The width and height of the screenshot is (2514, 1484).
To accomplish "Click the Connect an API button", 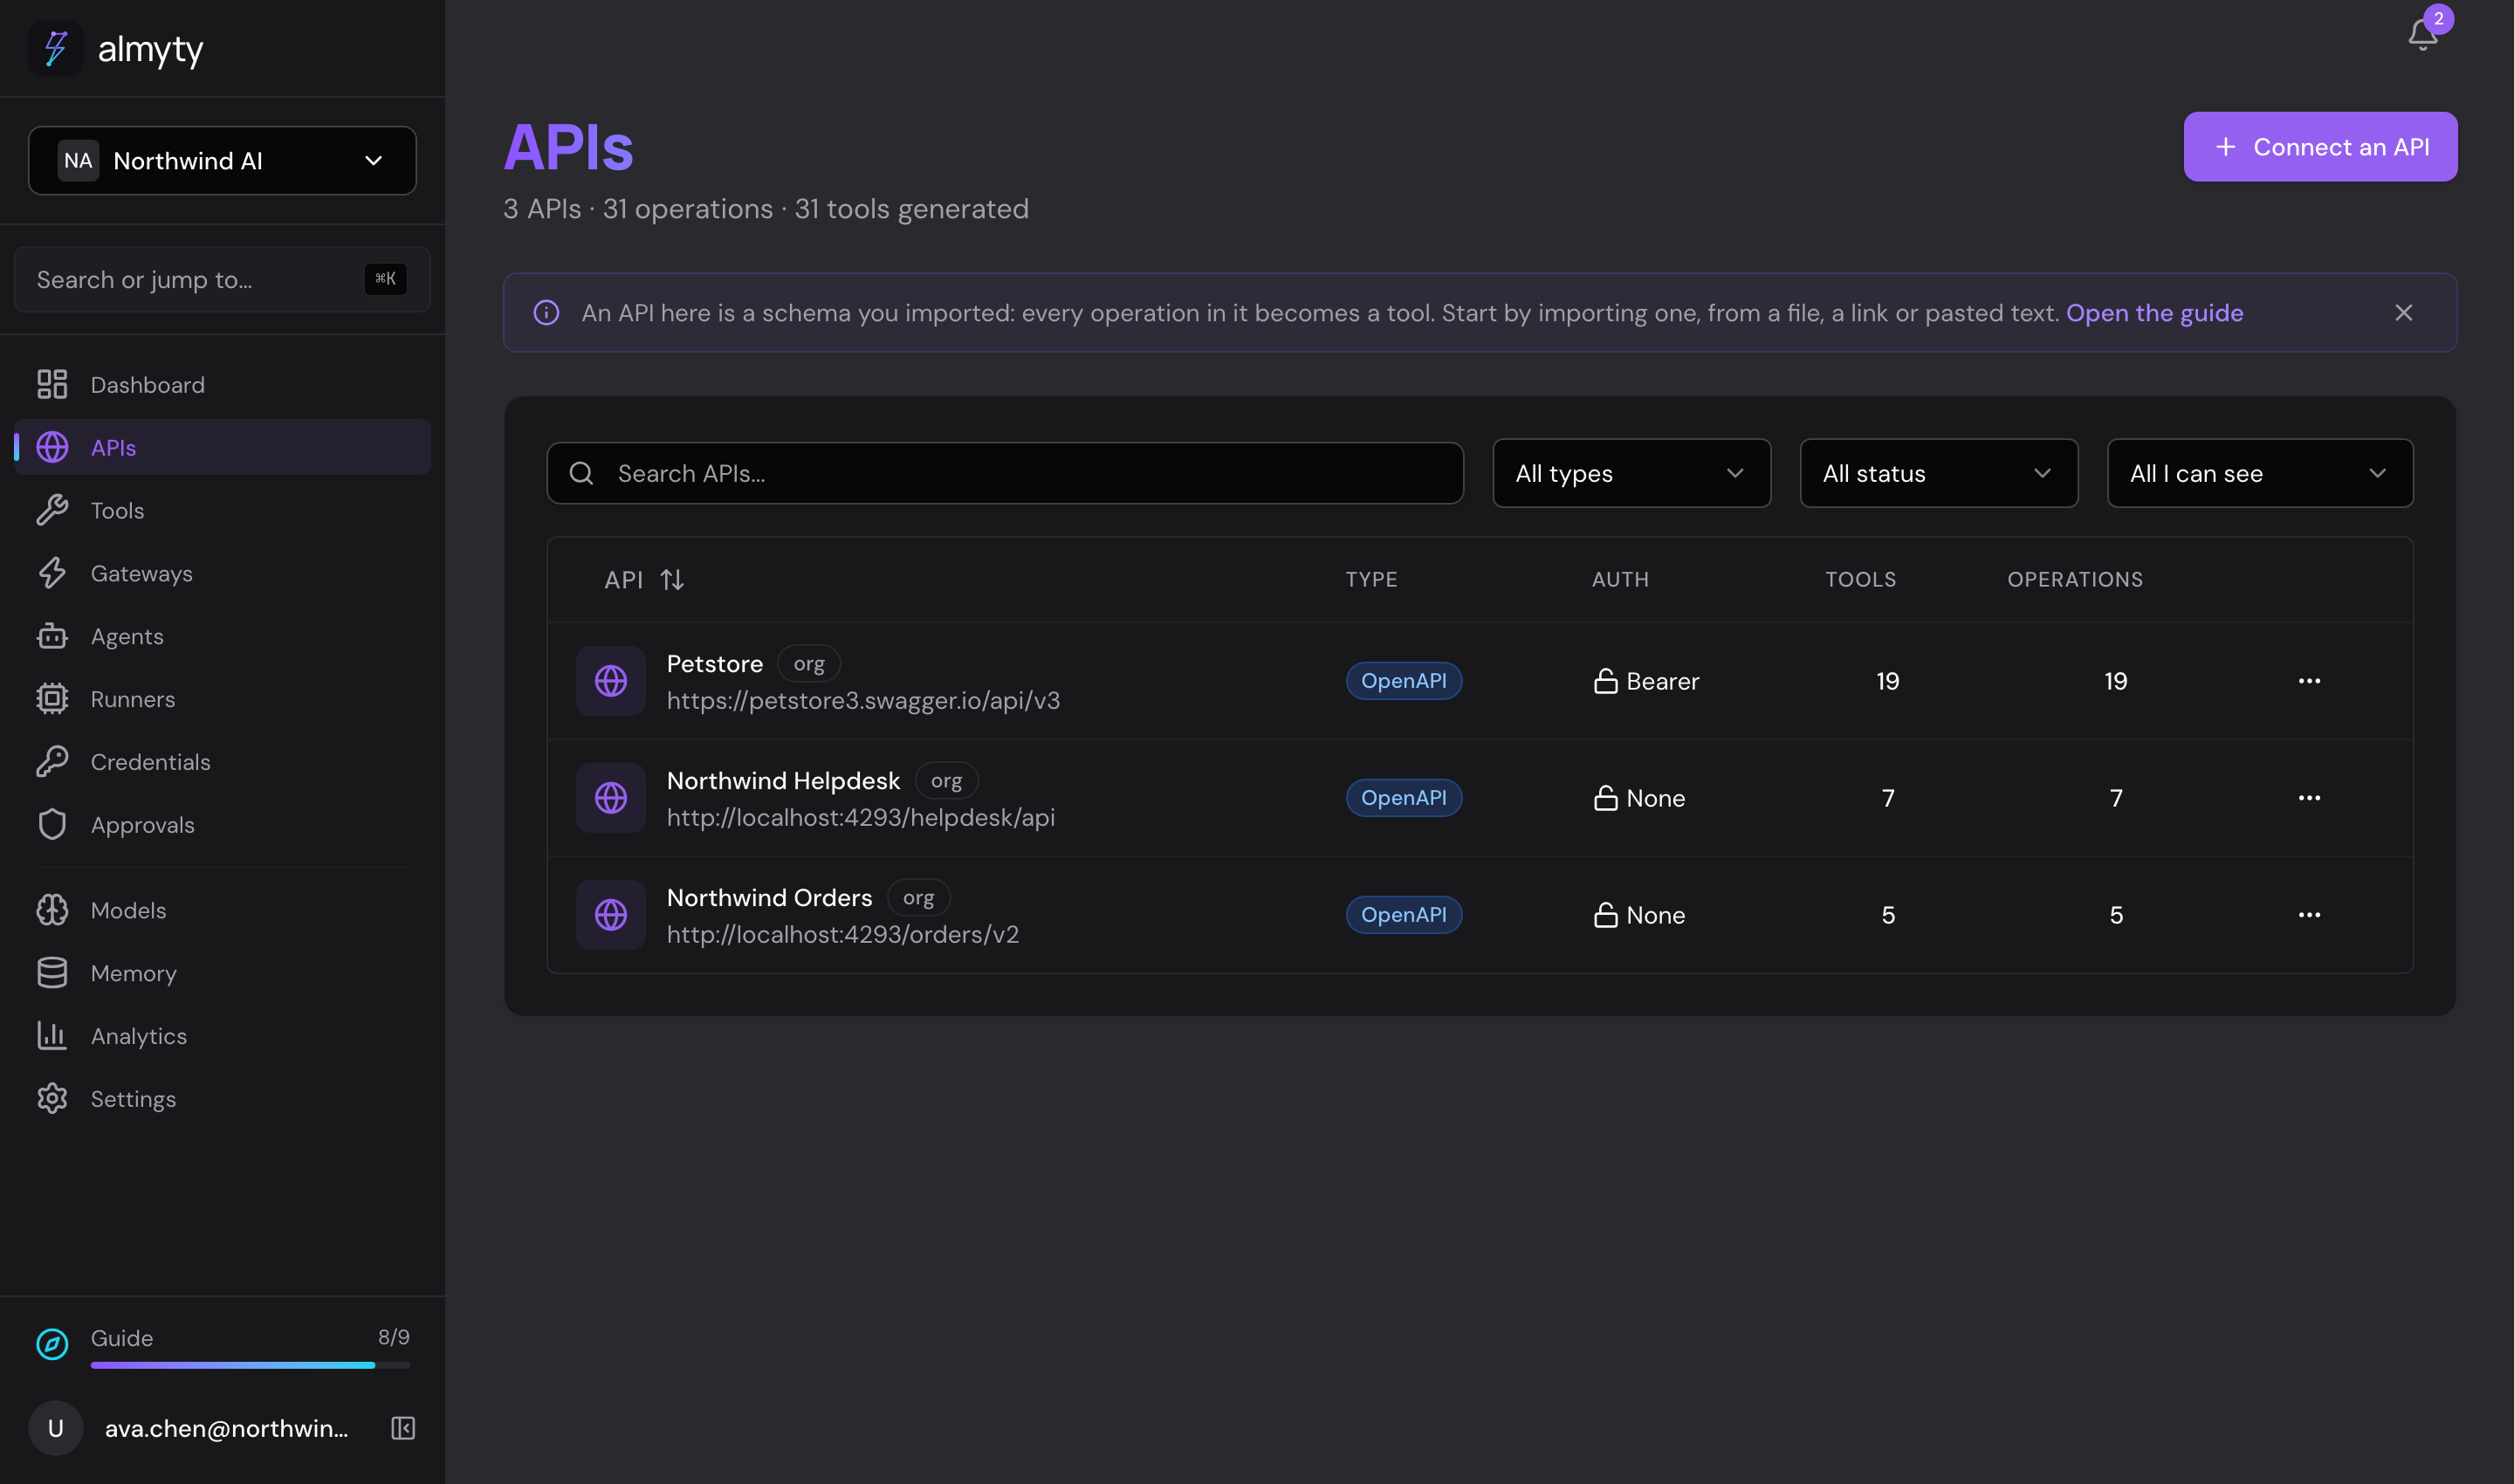I will pos(2320,147).
